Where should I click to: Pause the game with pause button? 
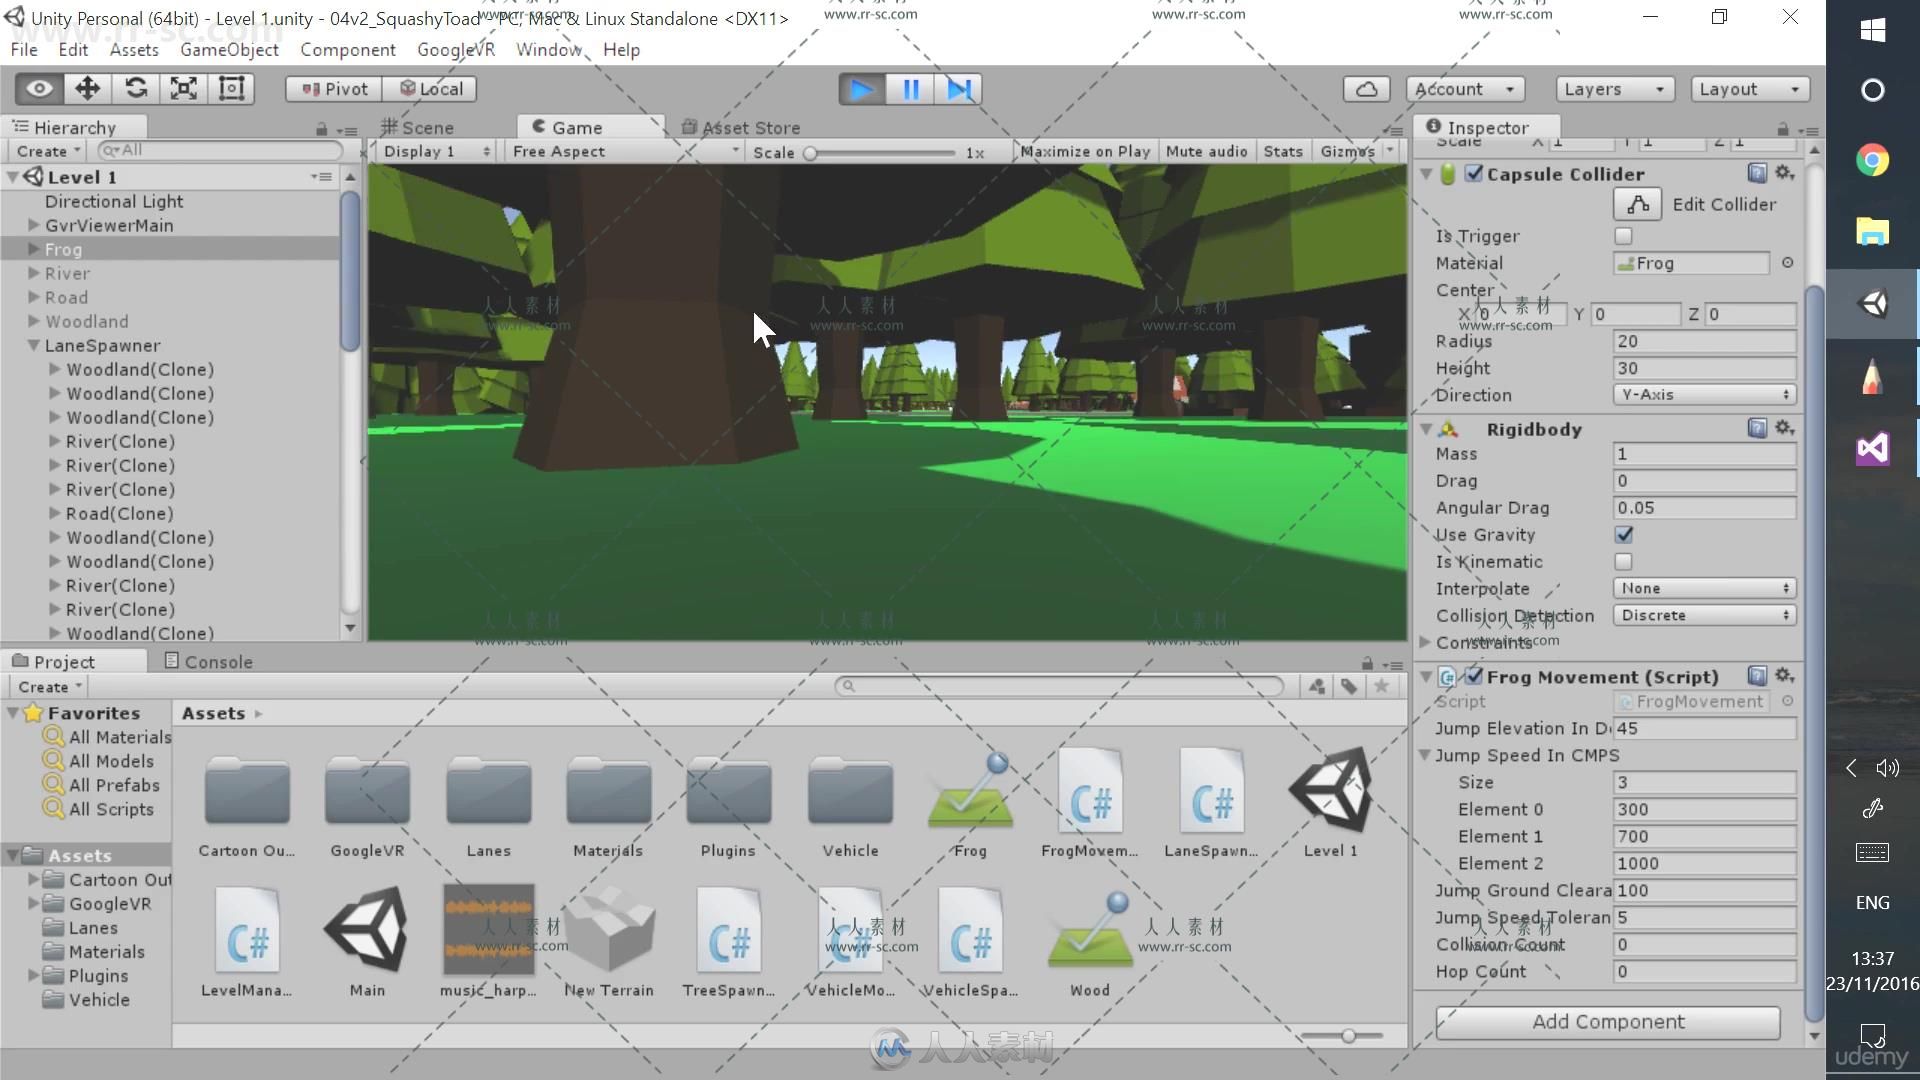(910, 89)
